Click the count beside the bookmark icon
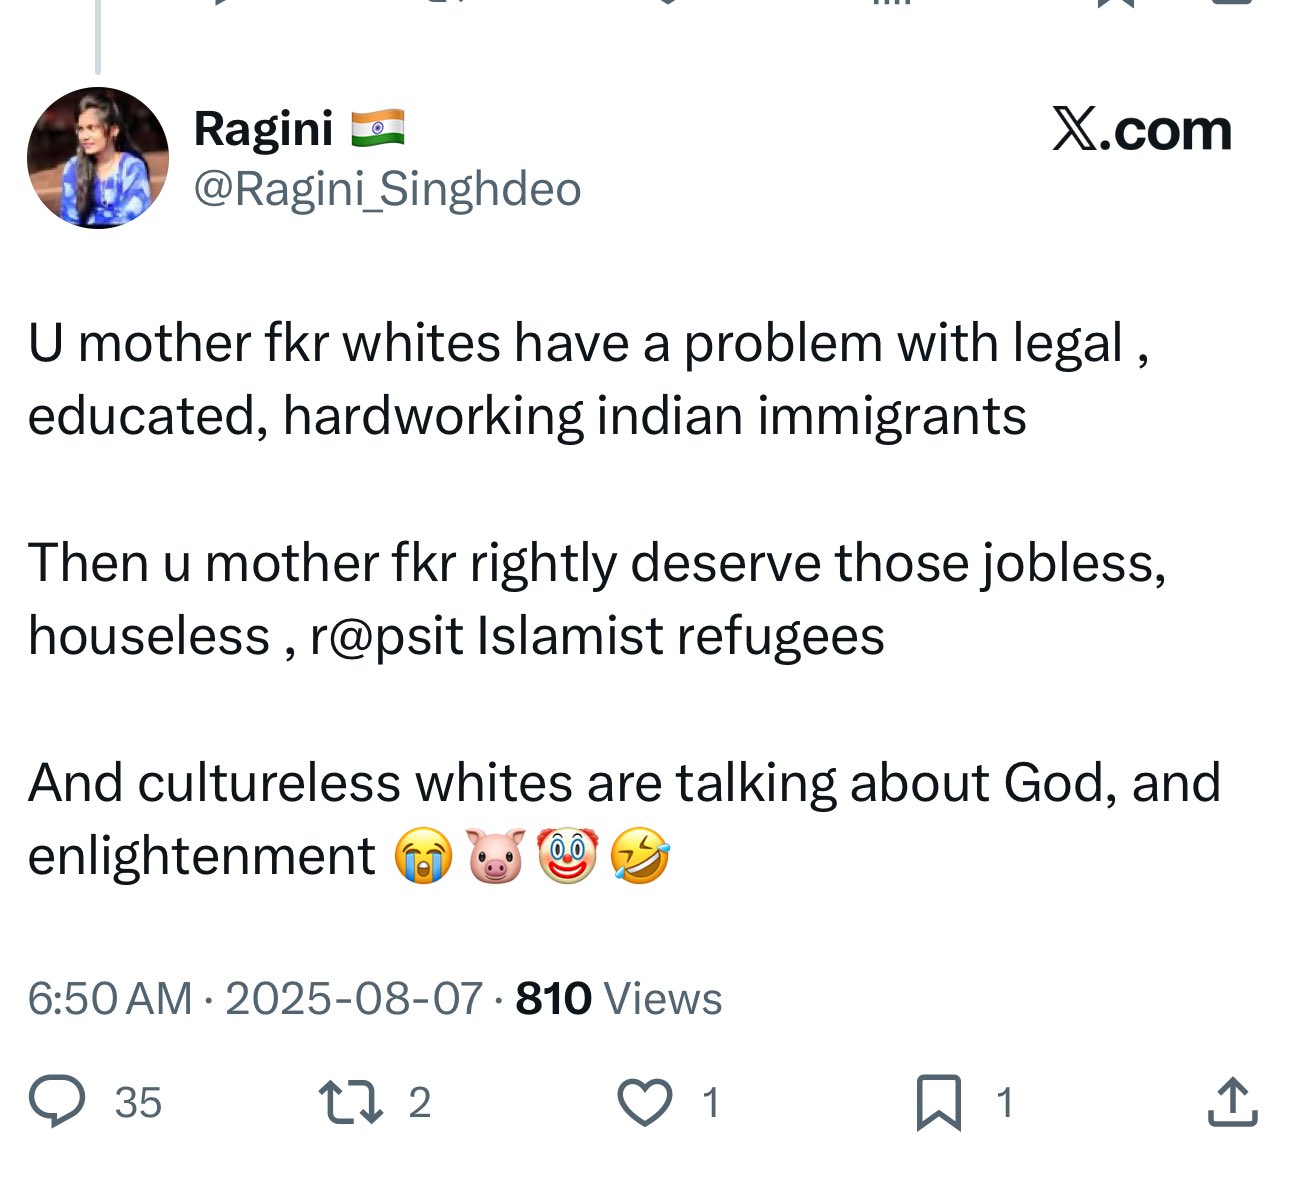1290x1178 pixels. point(1005,1102)
